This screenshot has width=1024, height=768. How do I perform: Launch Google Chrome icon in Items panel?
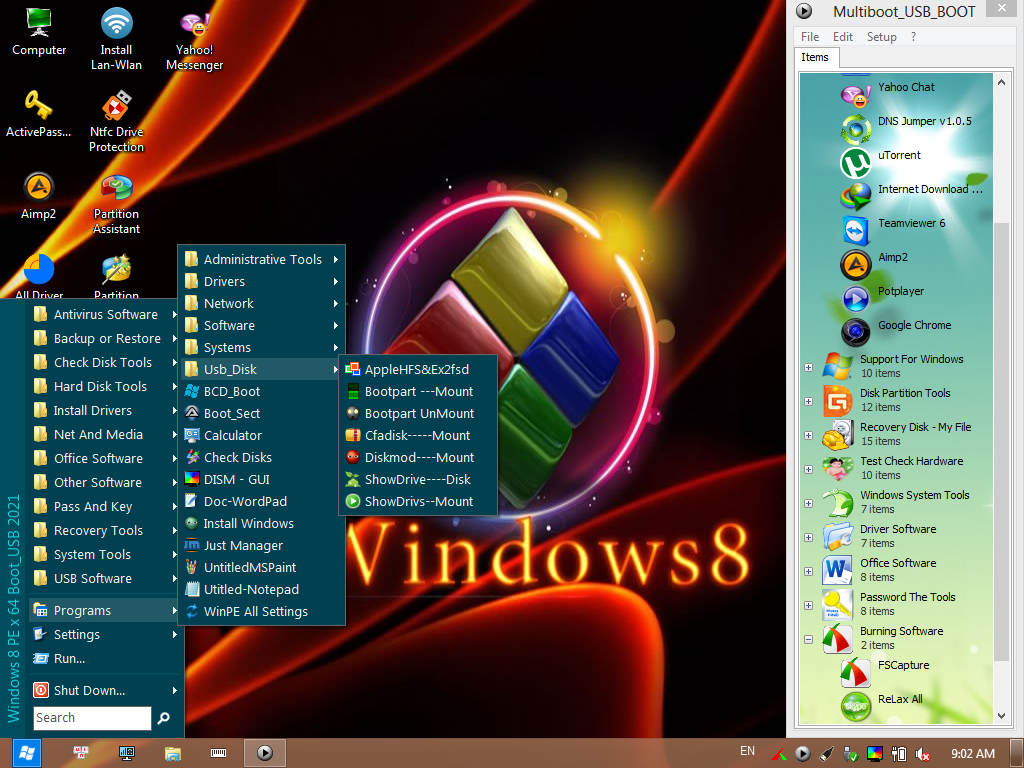(x=855, y=333)
